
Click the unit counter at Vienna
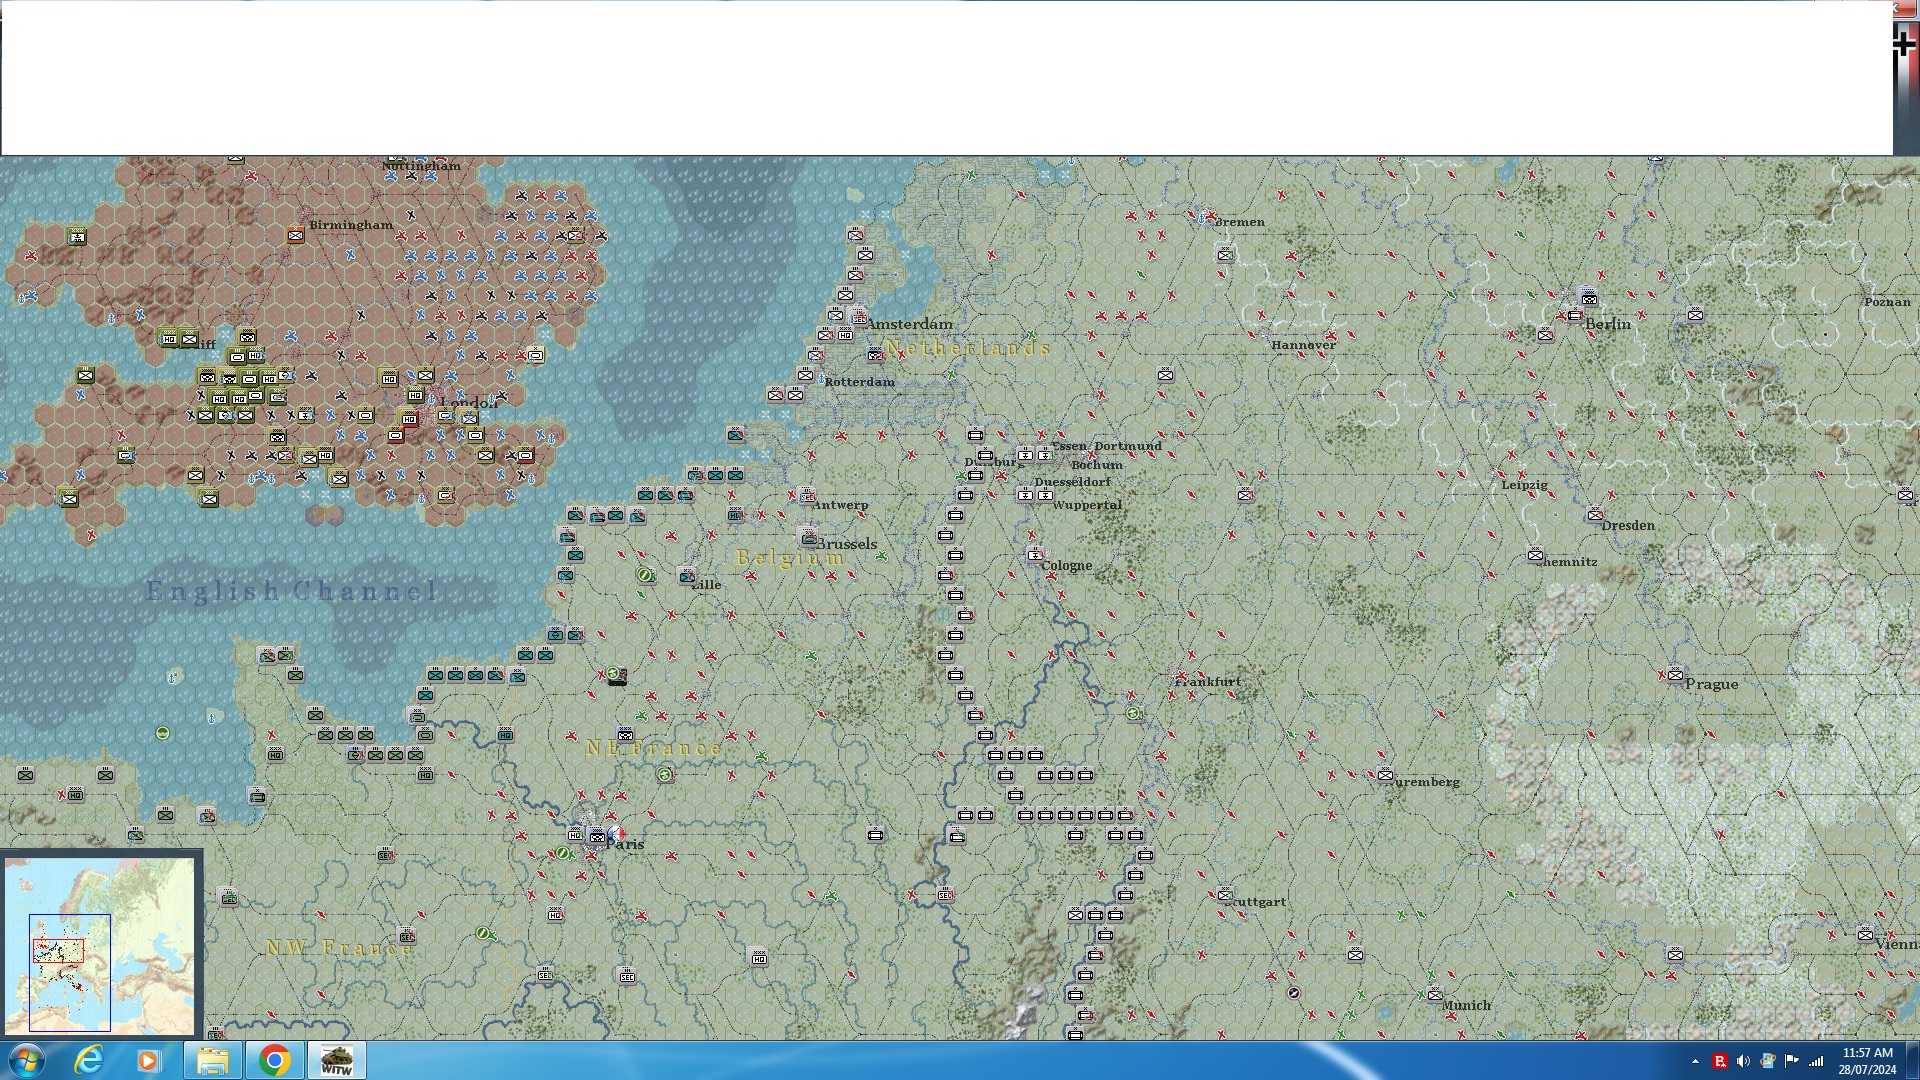1865,935
